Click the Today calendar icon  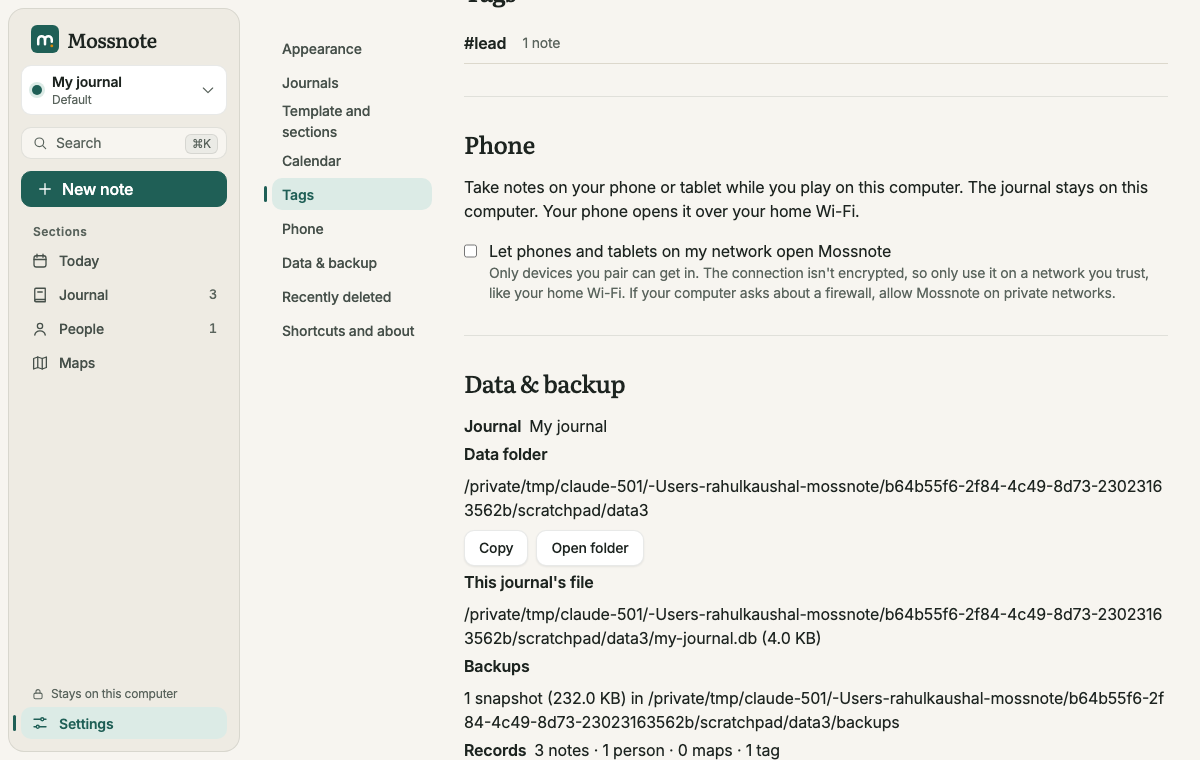click(40, 261)
